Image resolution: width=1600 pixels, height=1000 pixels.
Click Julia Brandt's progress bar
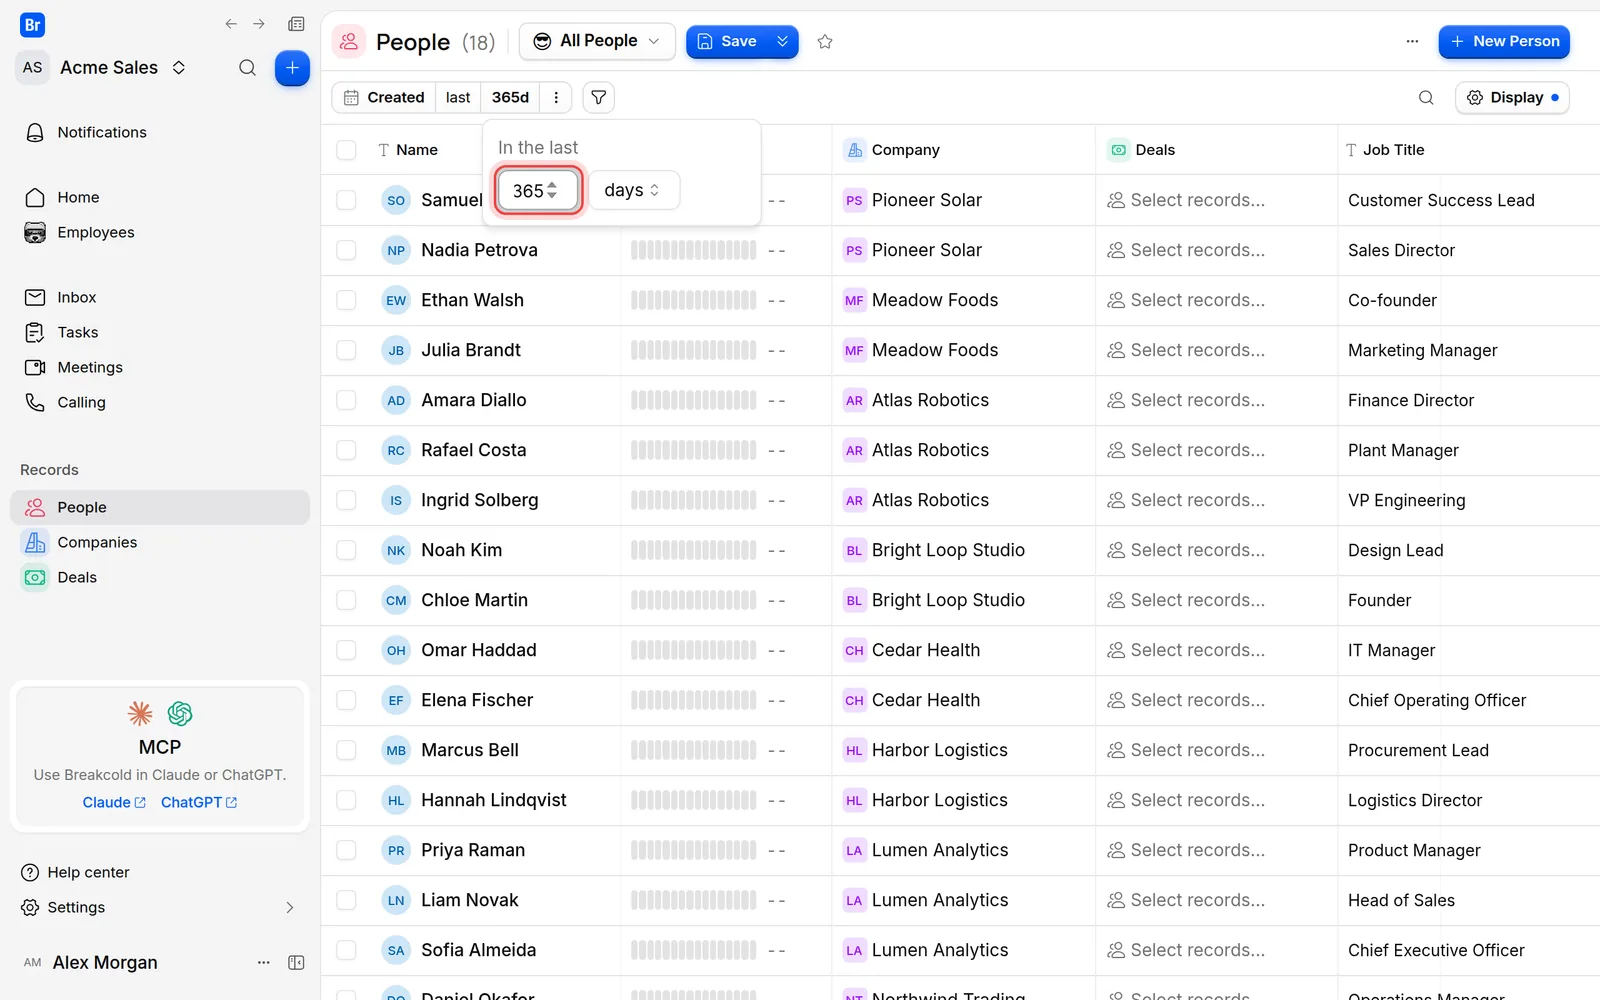point(693,350)
